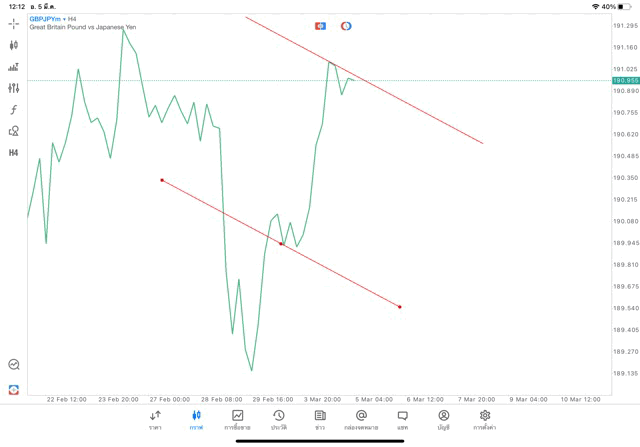Open the bar chart style icon in sidebar
Image resolution: width=640 pixels, height=447 pixels.
pyautogui.click(x=14, y=67)
